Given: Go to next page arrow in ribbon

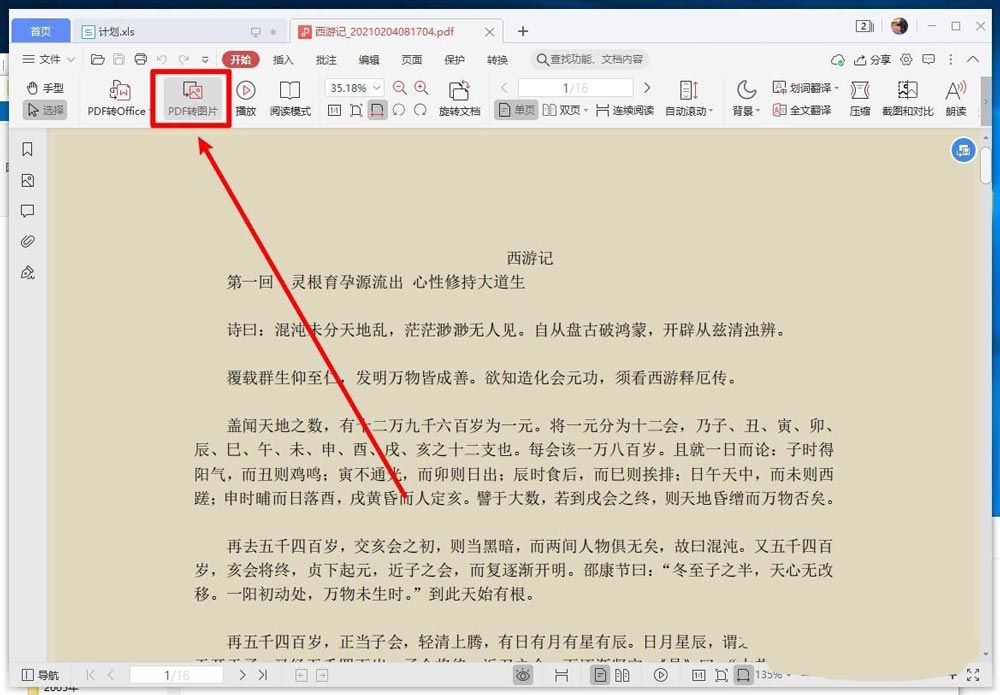Looking at the screenshot, I should pyautogui.click(x=647, y=87).
